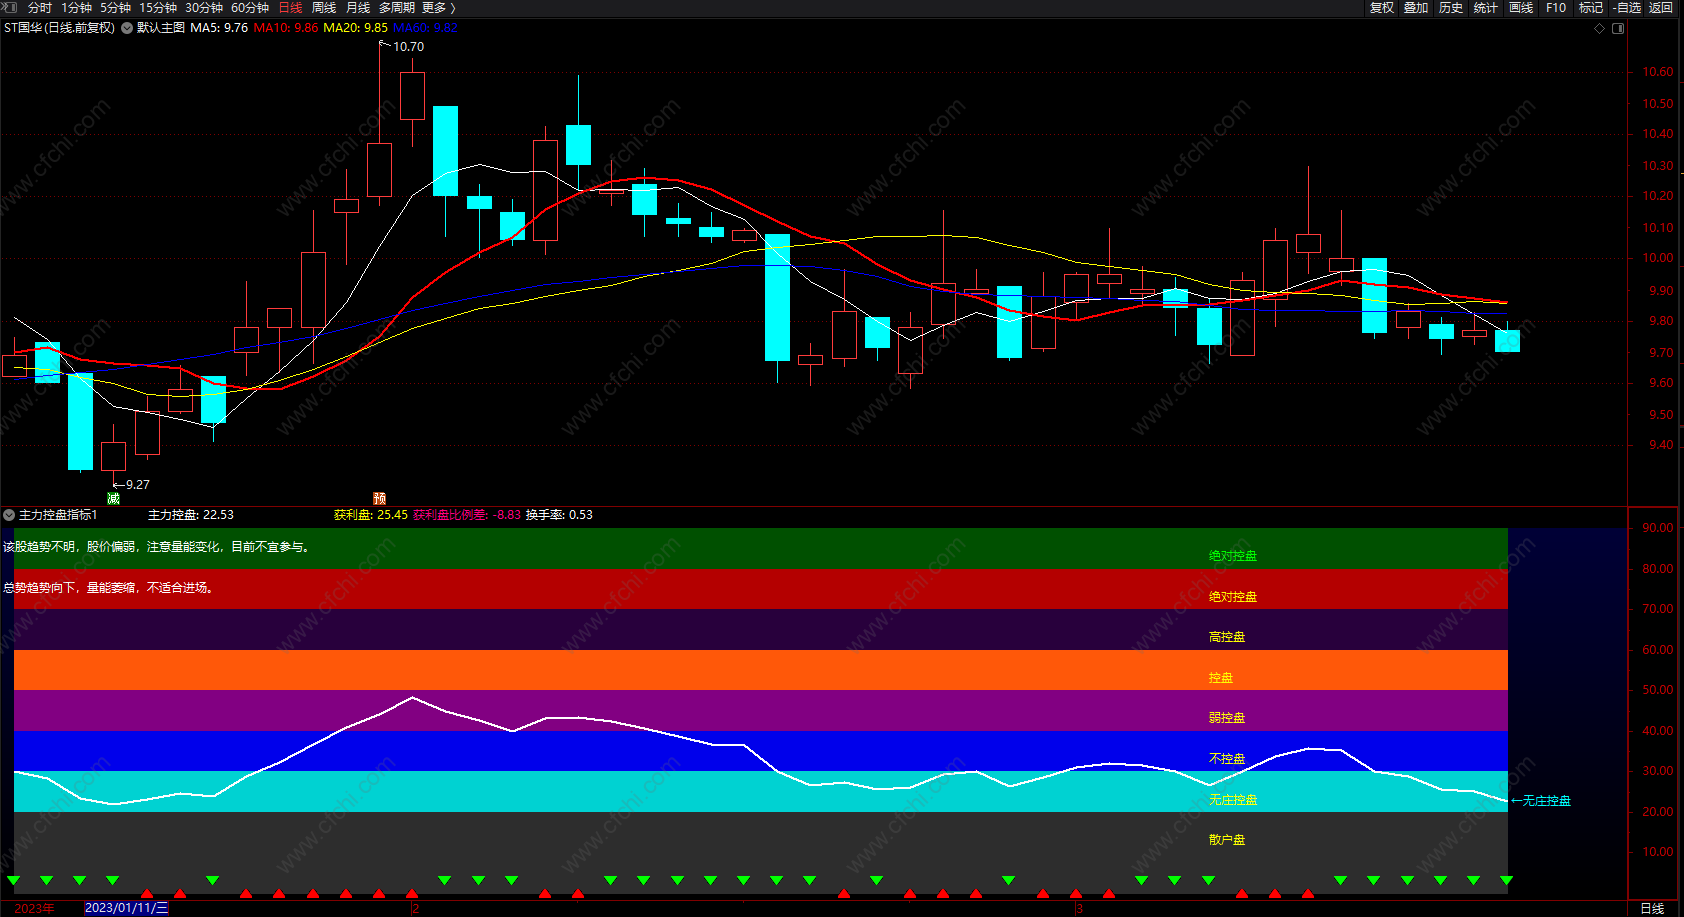Viewport: 1684px width, 917px height.
Task: Click the 复权 button
Action: click(1382, 8)
